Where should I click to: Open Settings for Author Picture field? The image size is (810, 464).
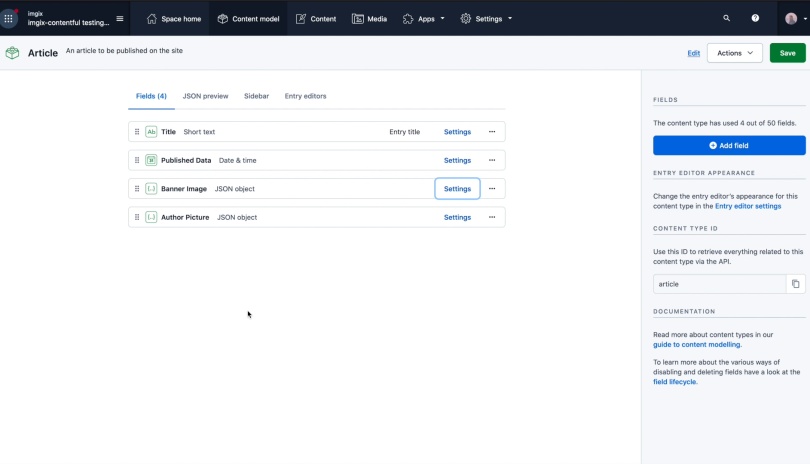(457, 217)
